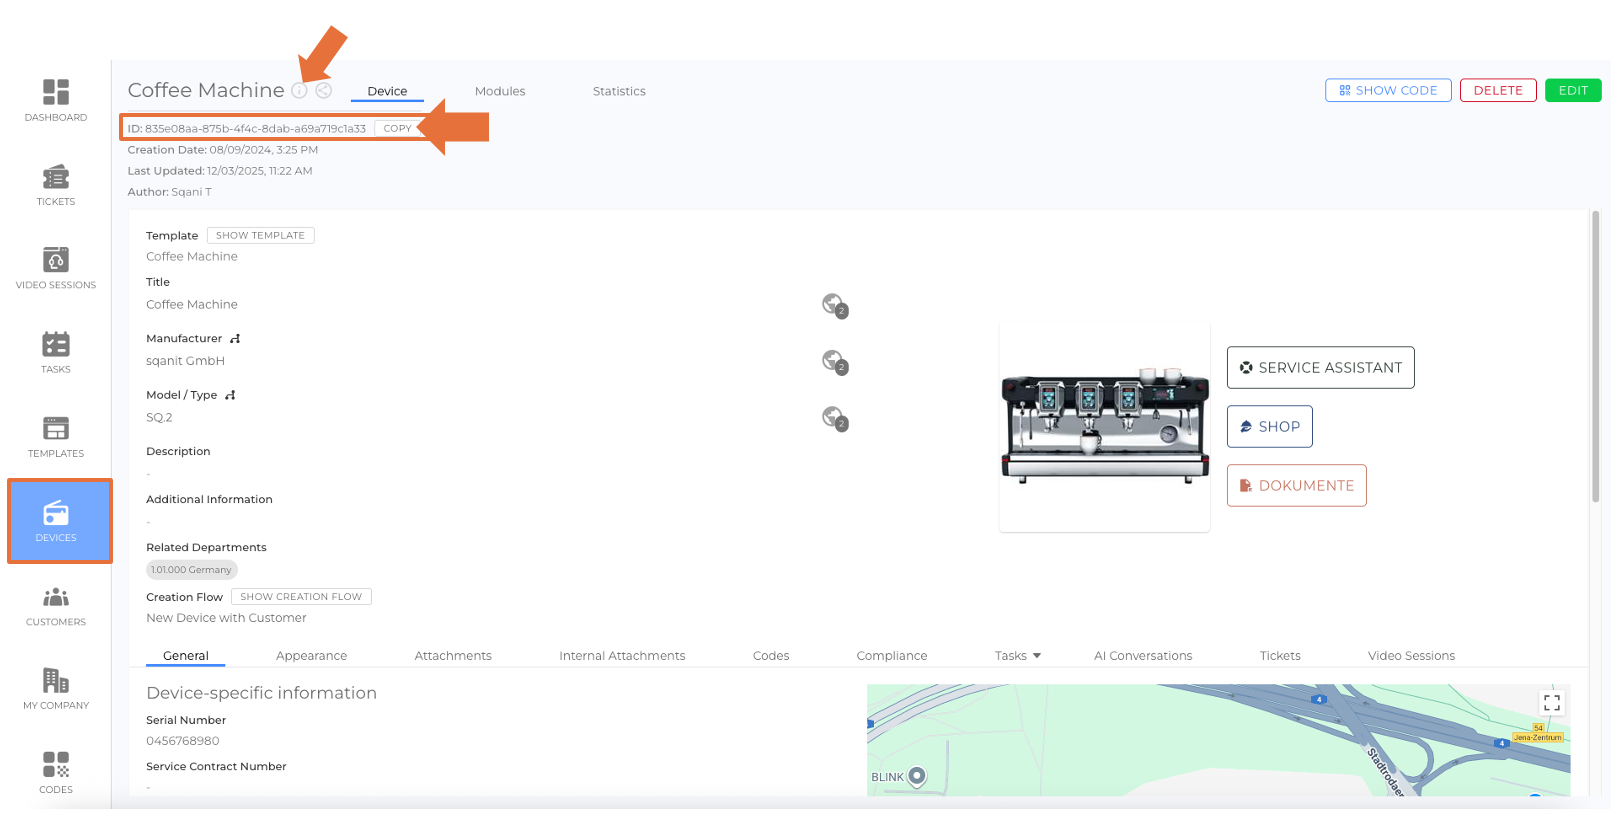Image resolution: width=1620 pixels, height=813 pixels.
Task: Expand the Tasks tab dropdown arrow
Action: [x=1037, y=656]
